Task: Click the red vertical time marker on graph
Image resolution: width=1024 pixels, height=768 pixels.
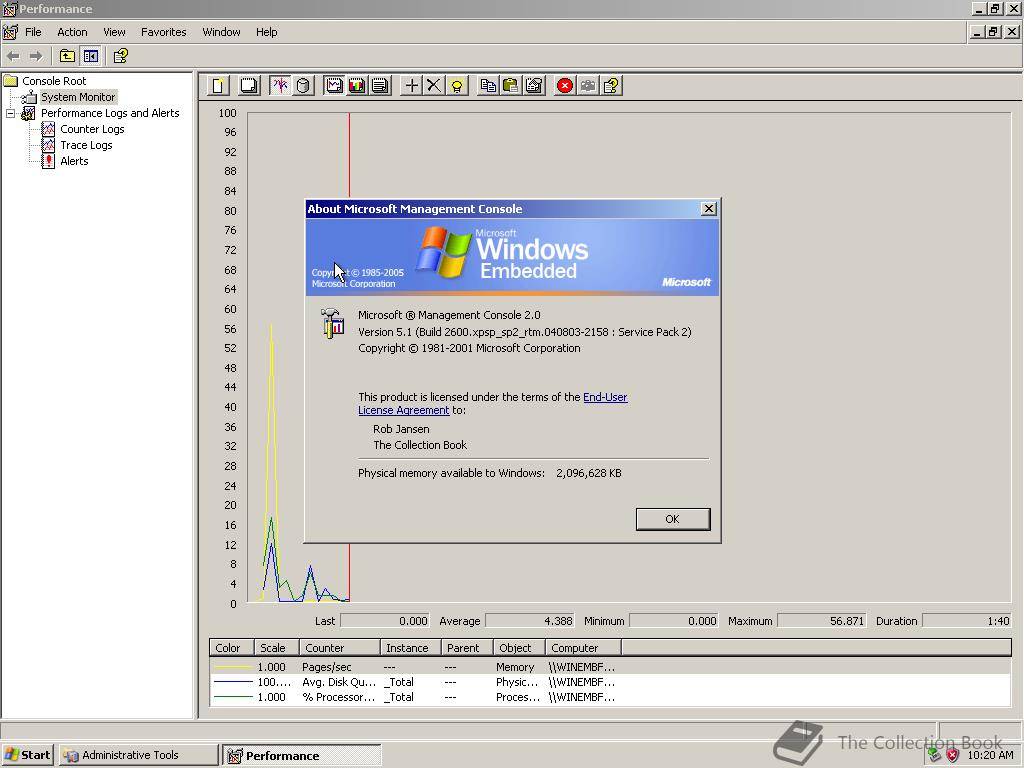Action: pos(349,155)
